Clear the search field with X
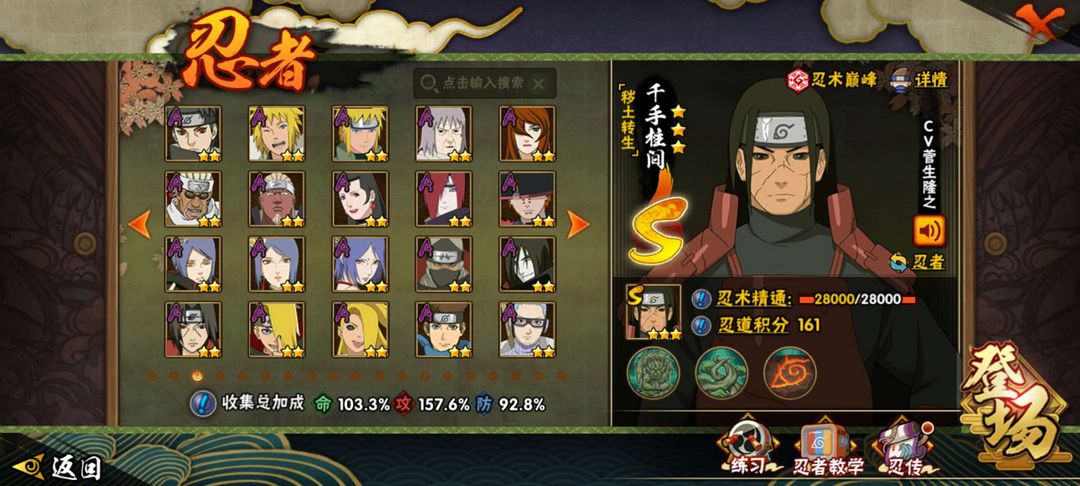 [539, 84]
